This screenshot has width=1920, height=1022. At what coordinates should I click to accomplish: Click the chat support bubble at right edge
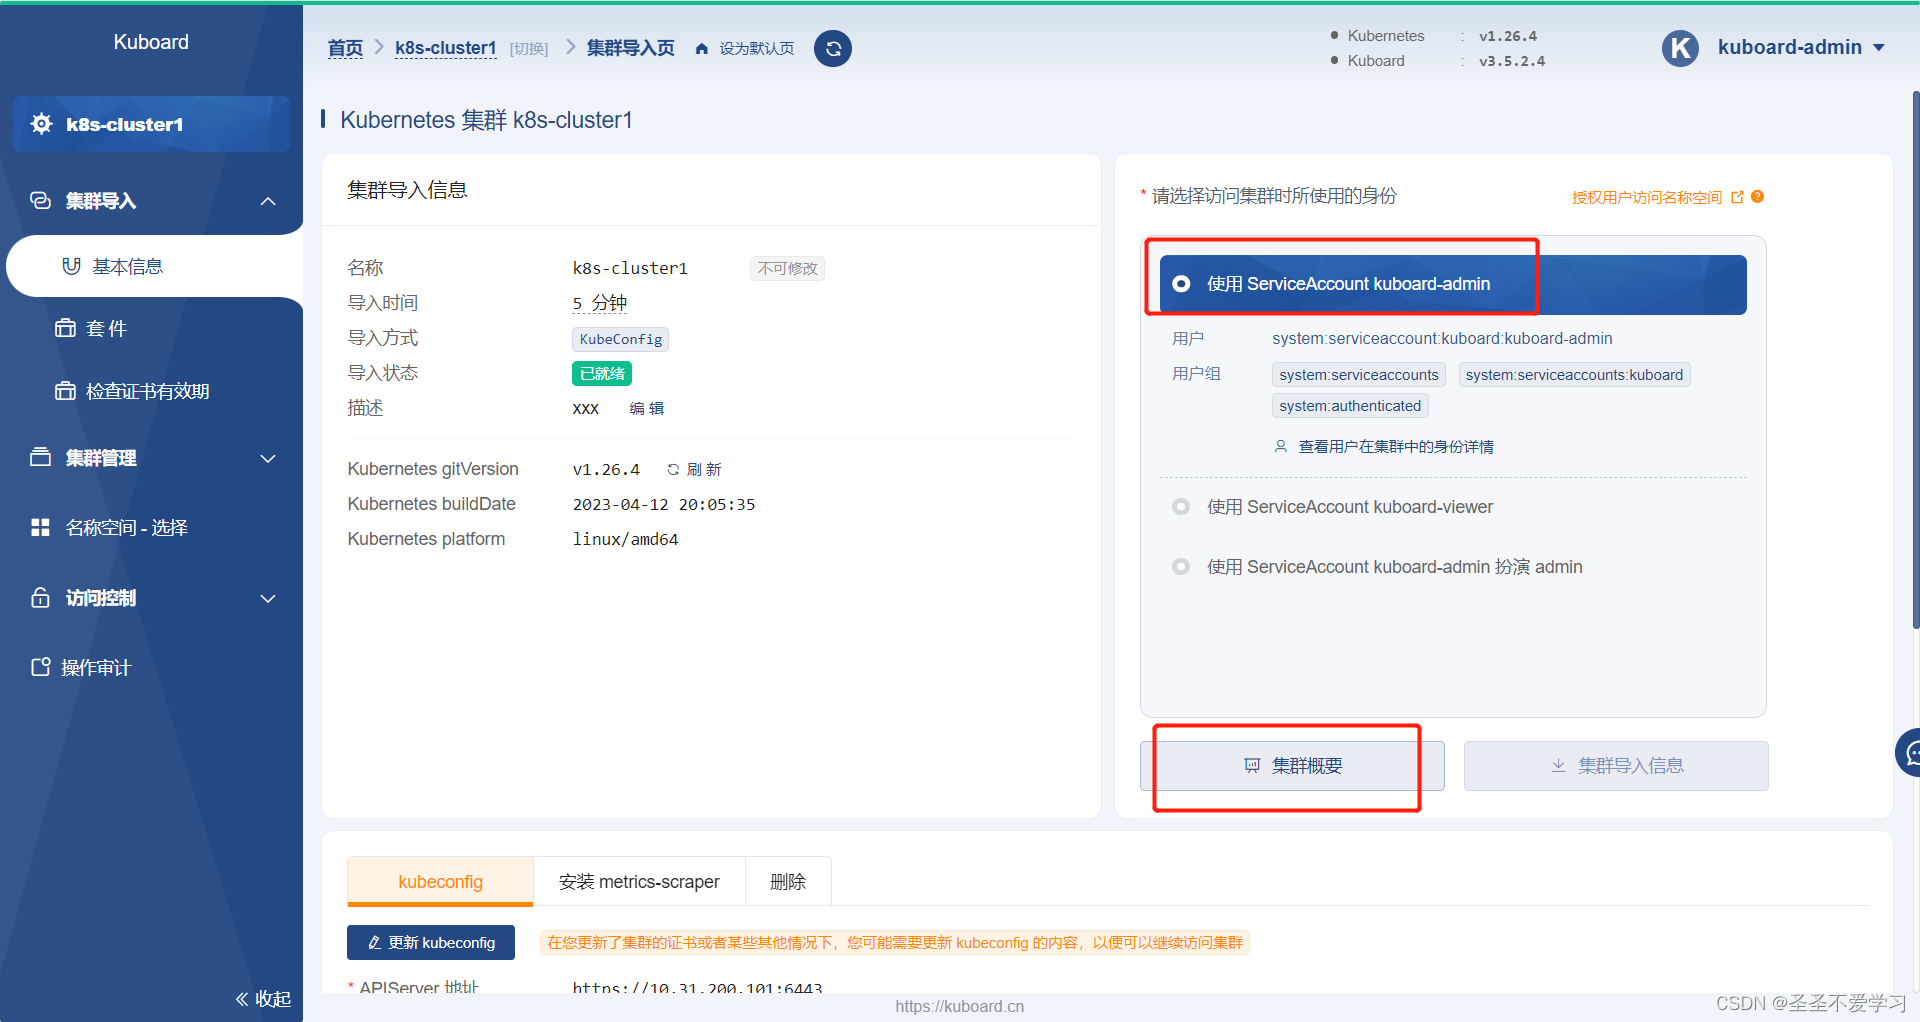(x=1909, y=752)
